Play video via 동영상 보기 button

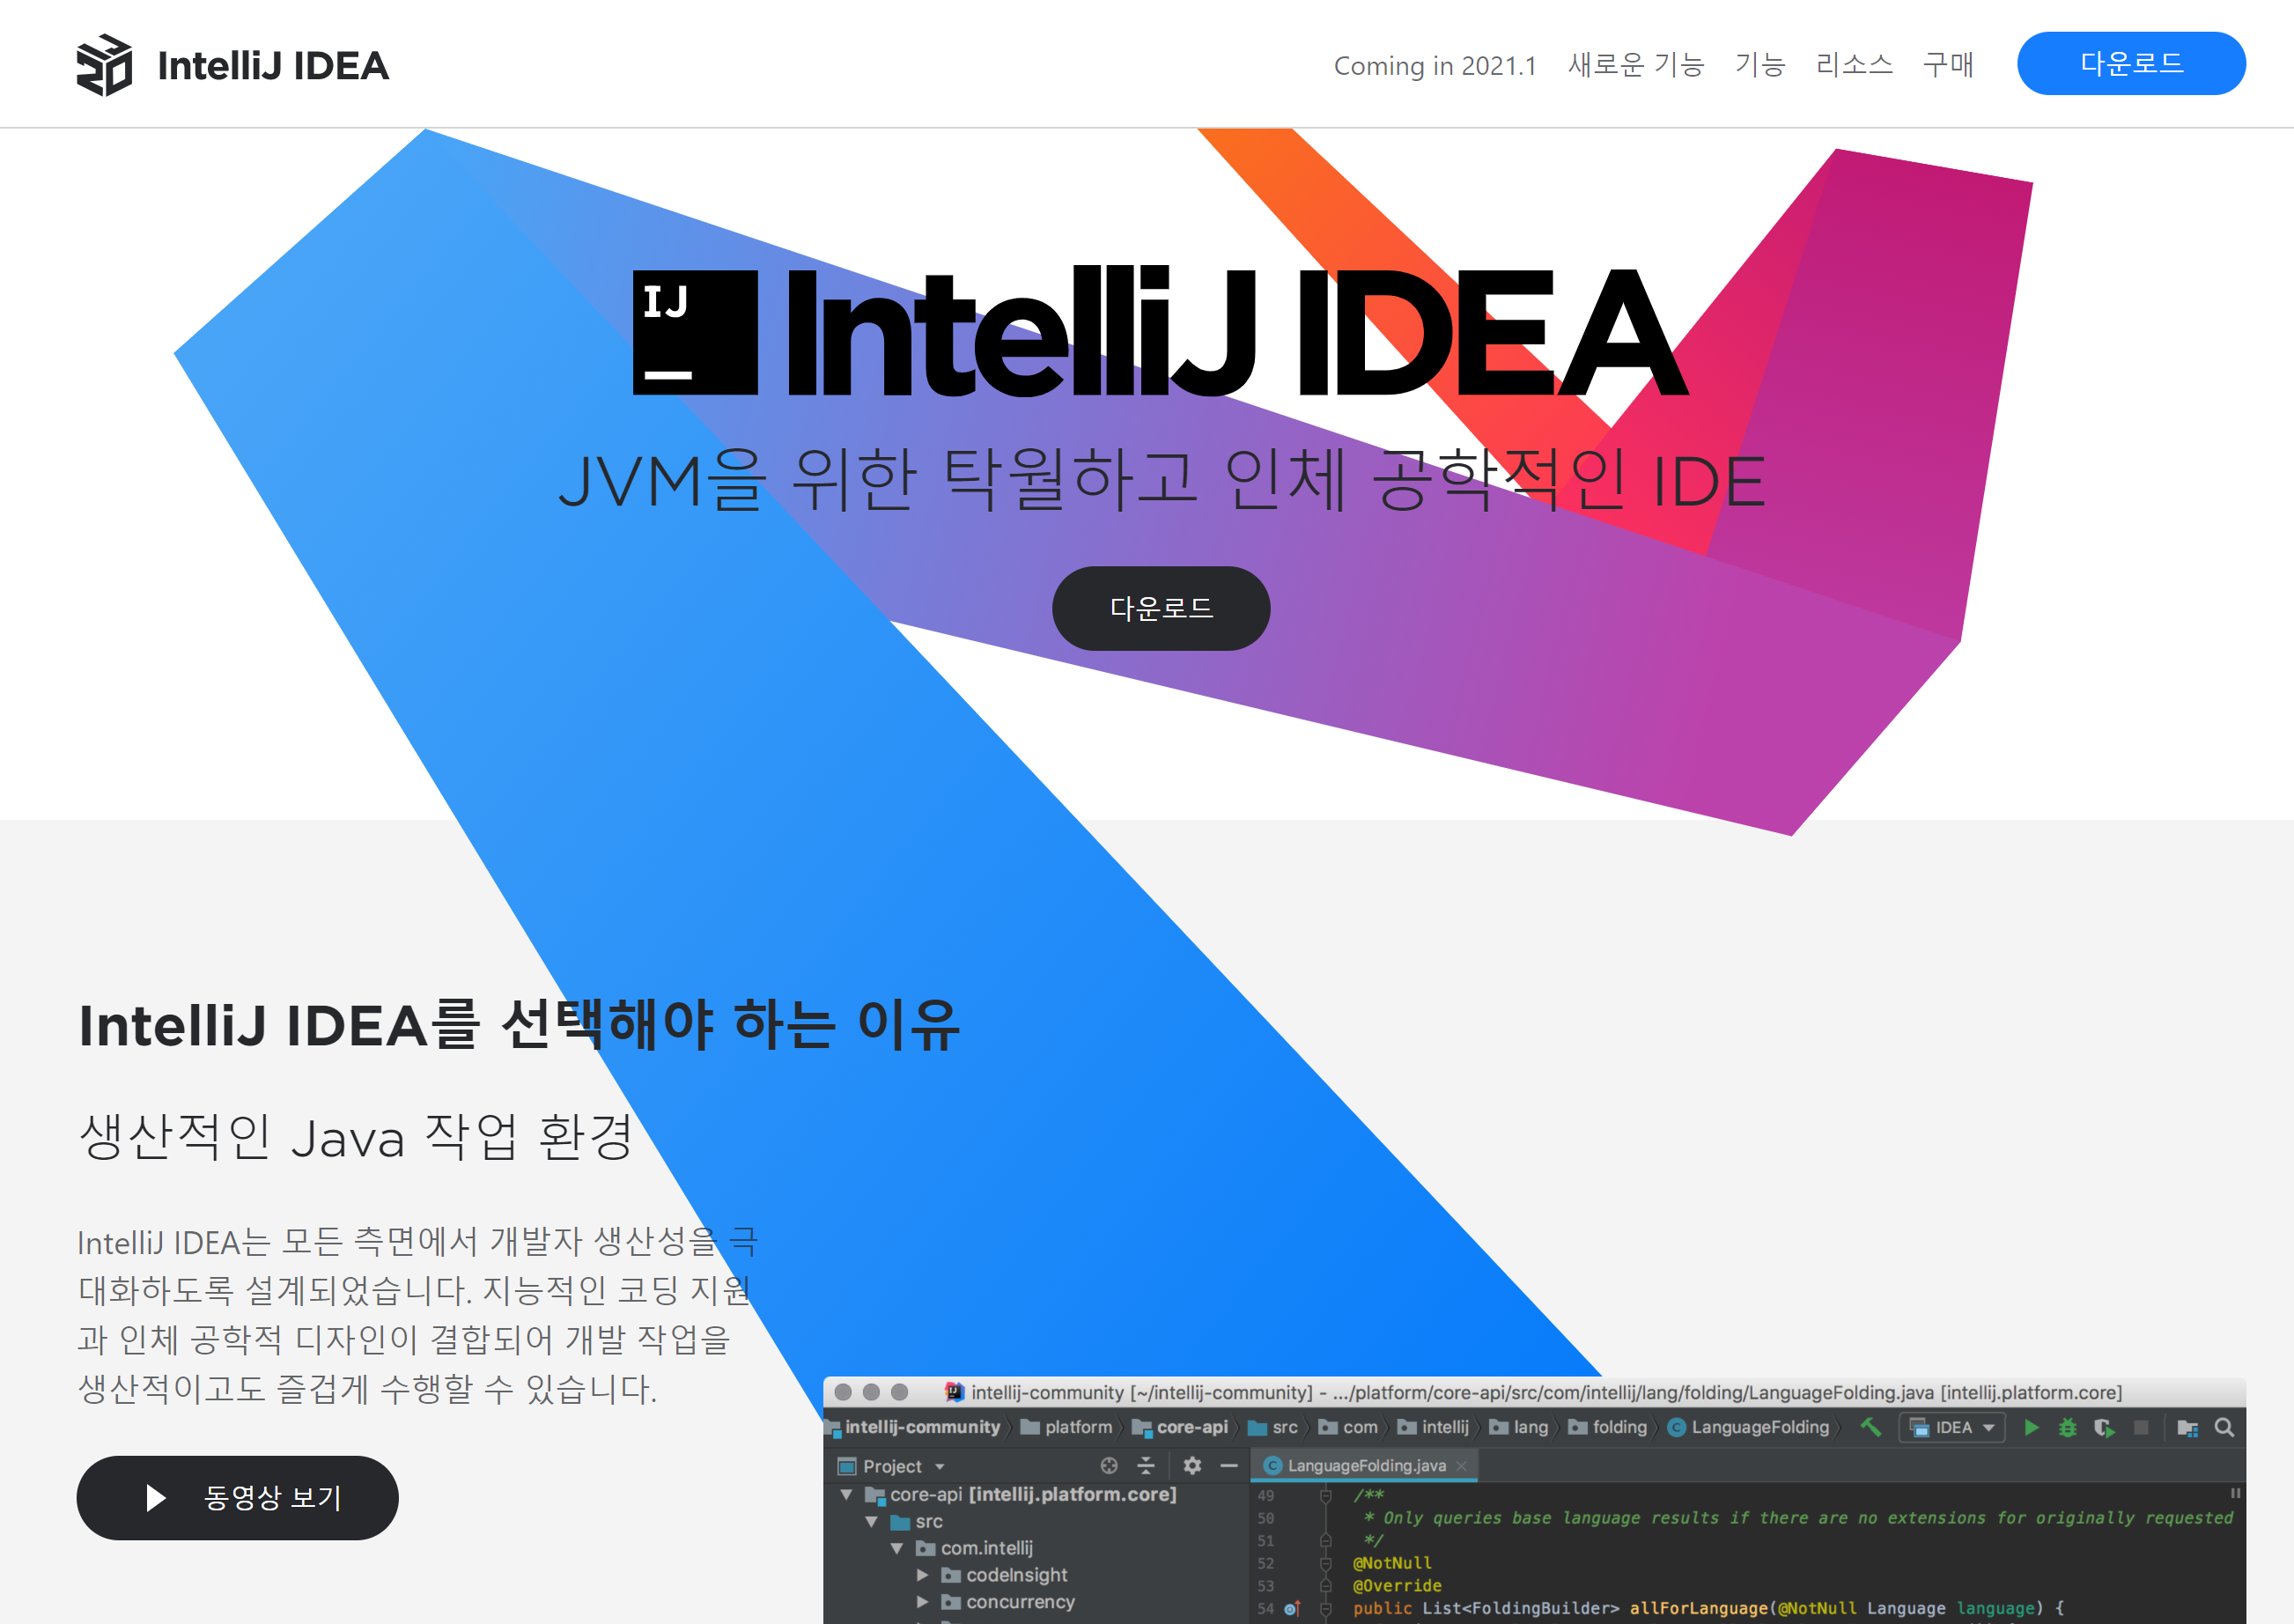click(x=237, y=1497)
